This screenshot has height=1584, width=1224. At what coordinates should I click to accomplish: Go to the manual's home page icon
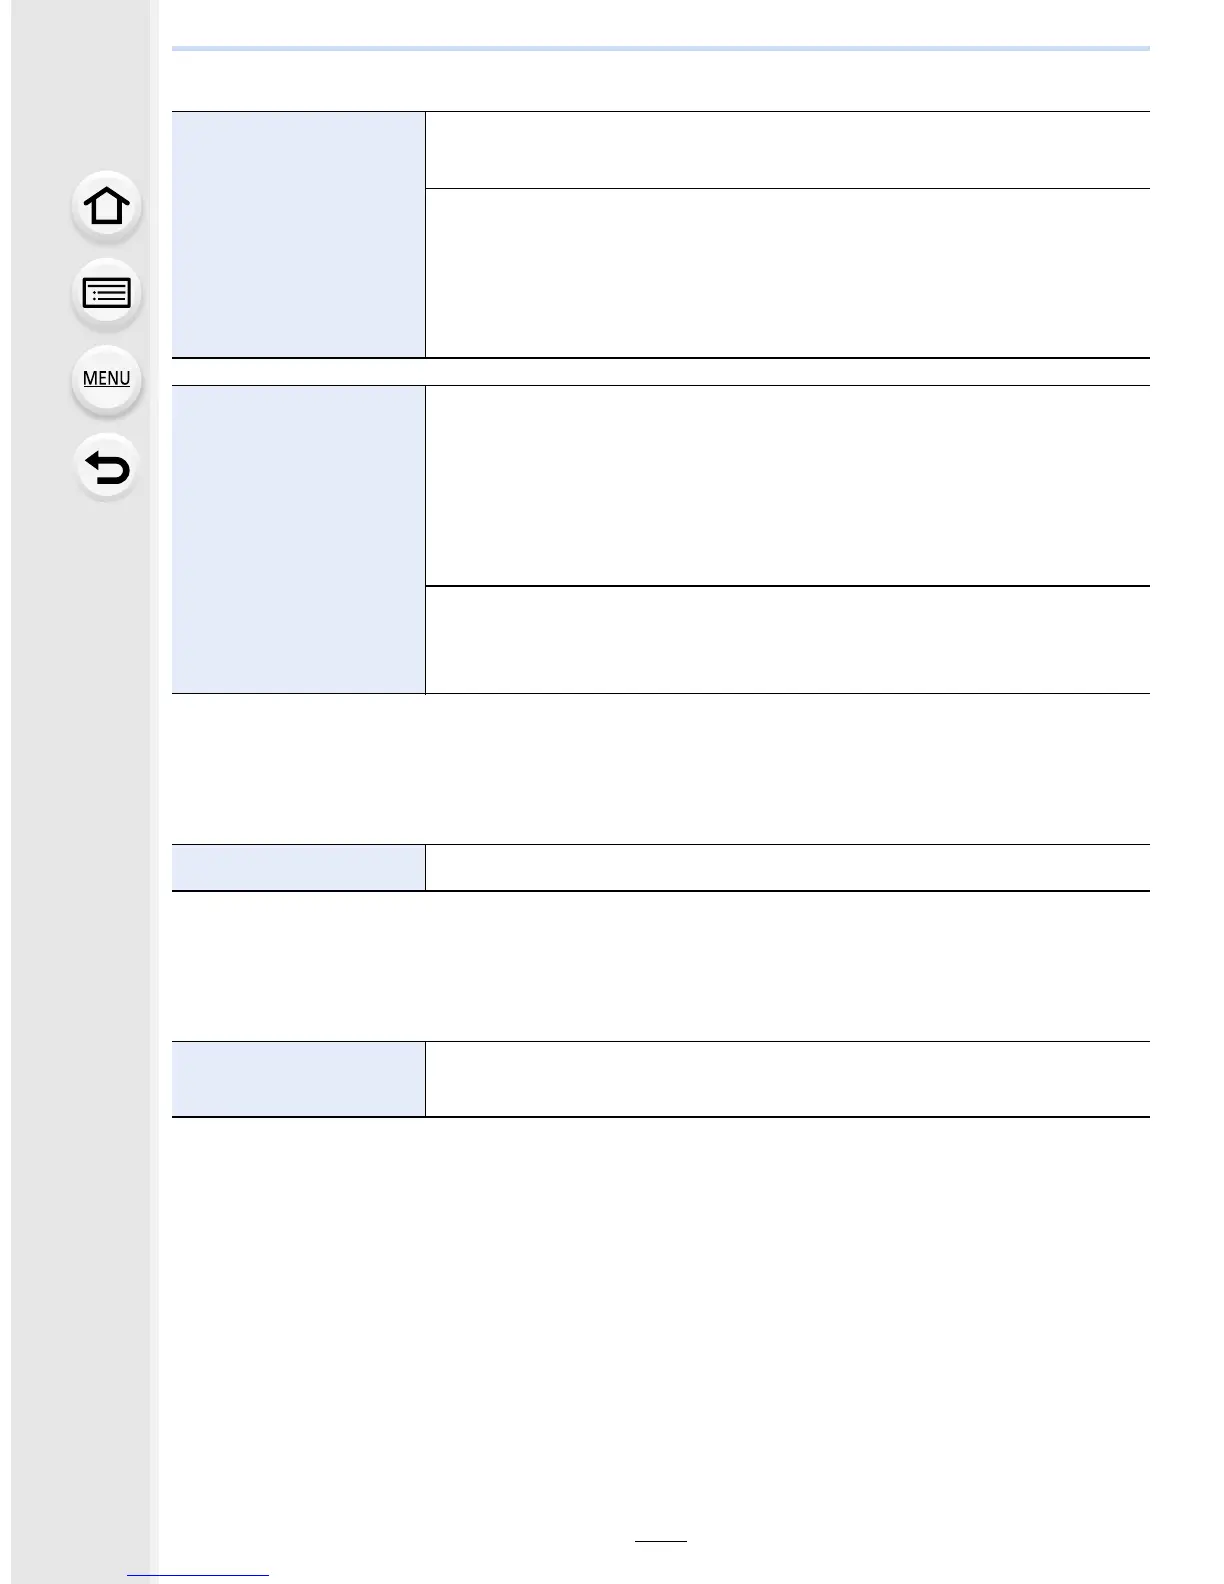point(107,206)
